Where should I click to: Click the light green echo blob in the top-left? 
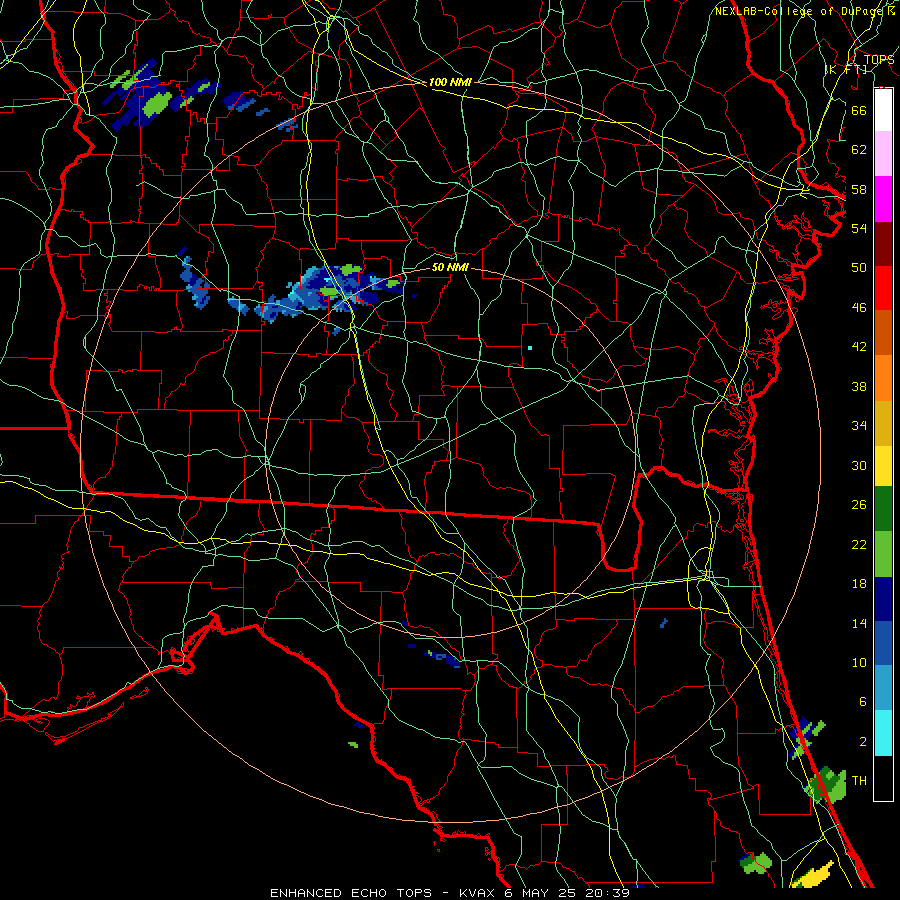coord(157,103)
